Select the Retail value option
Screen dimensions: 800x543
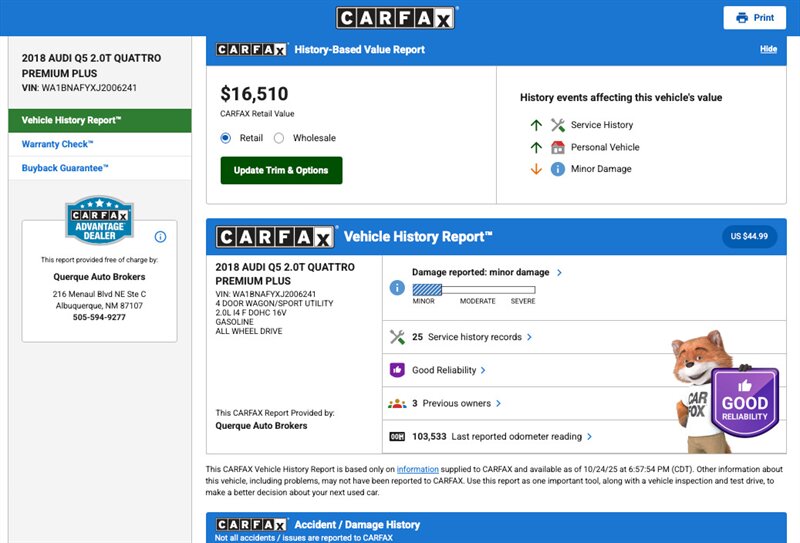click(226, 138)
